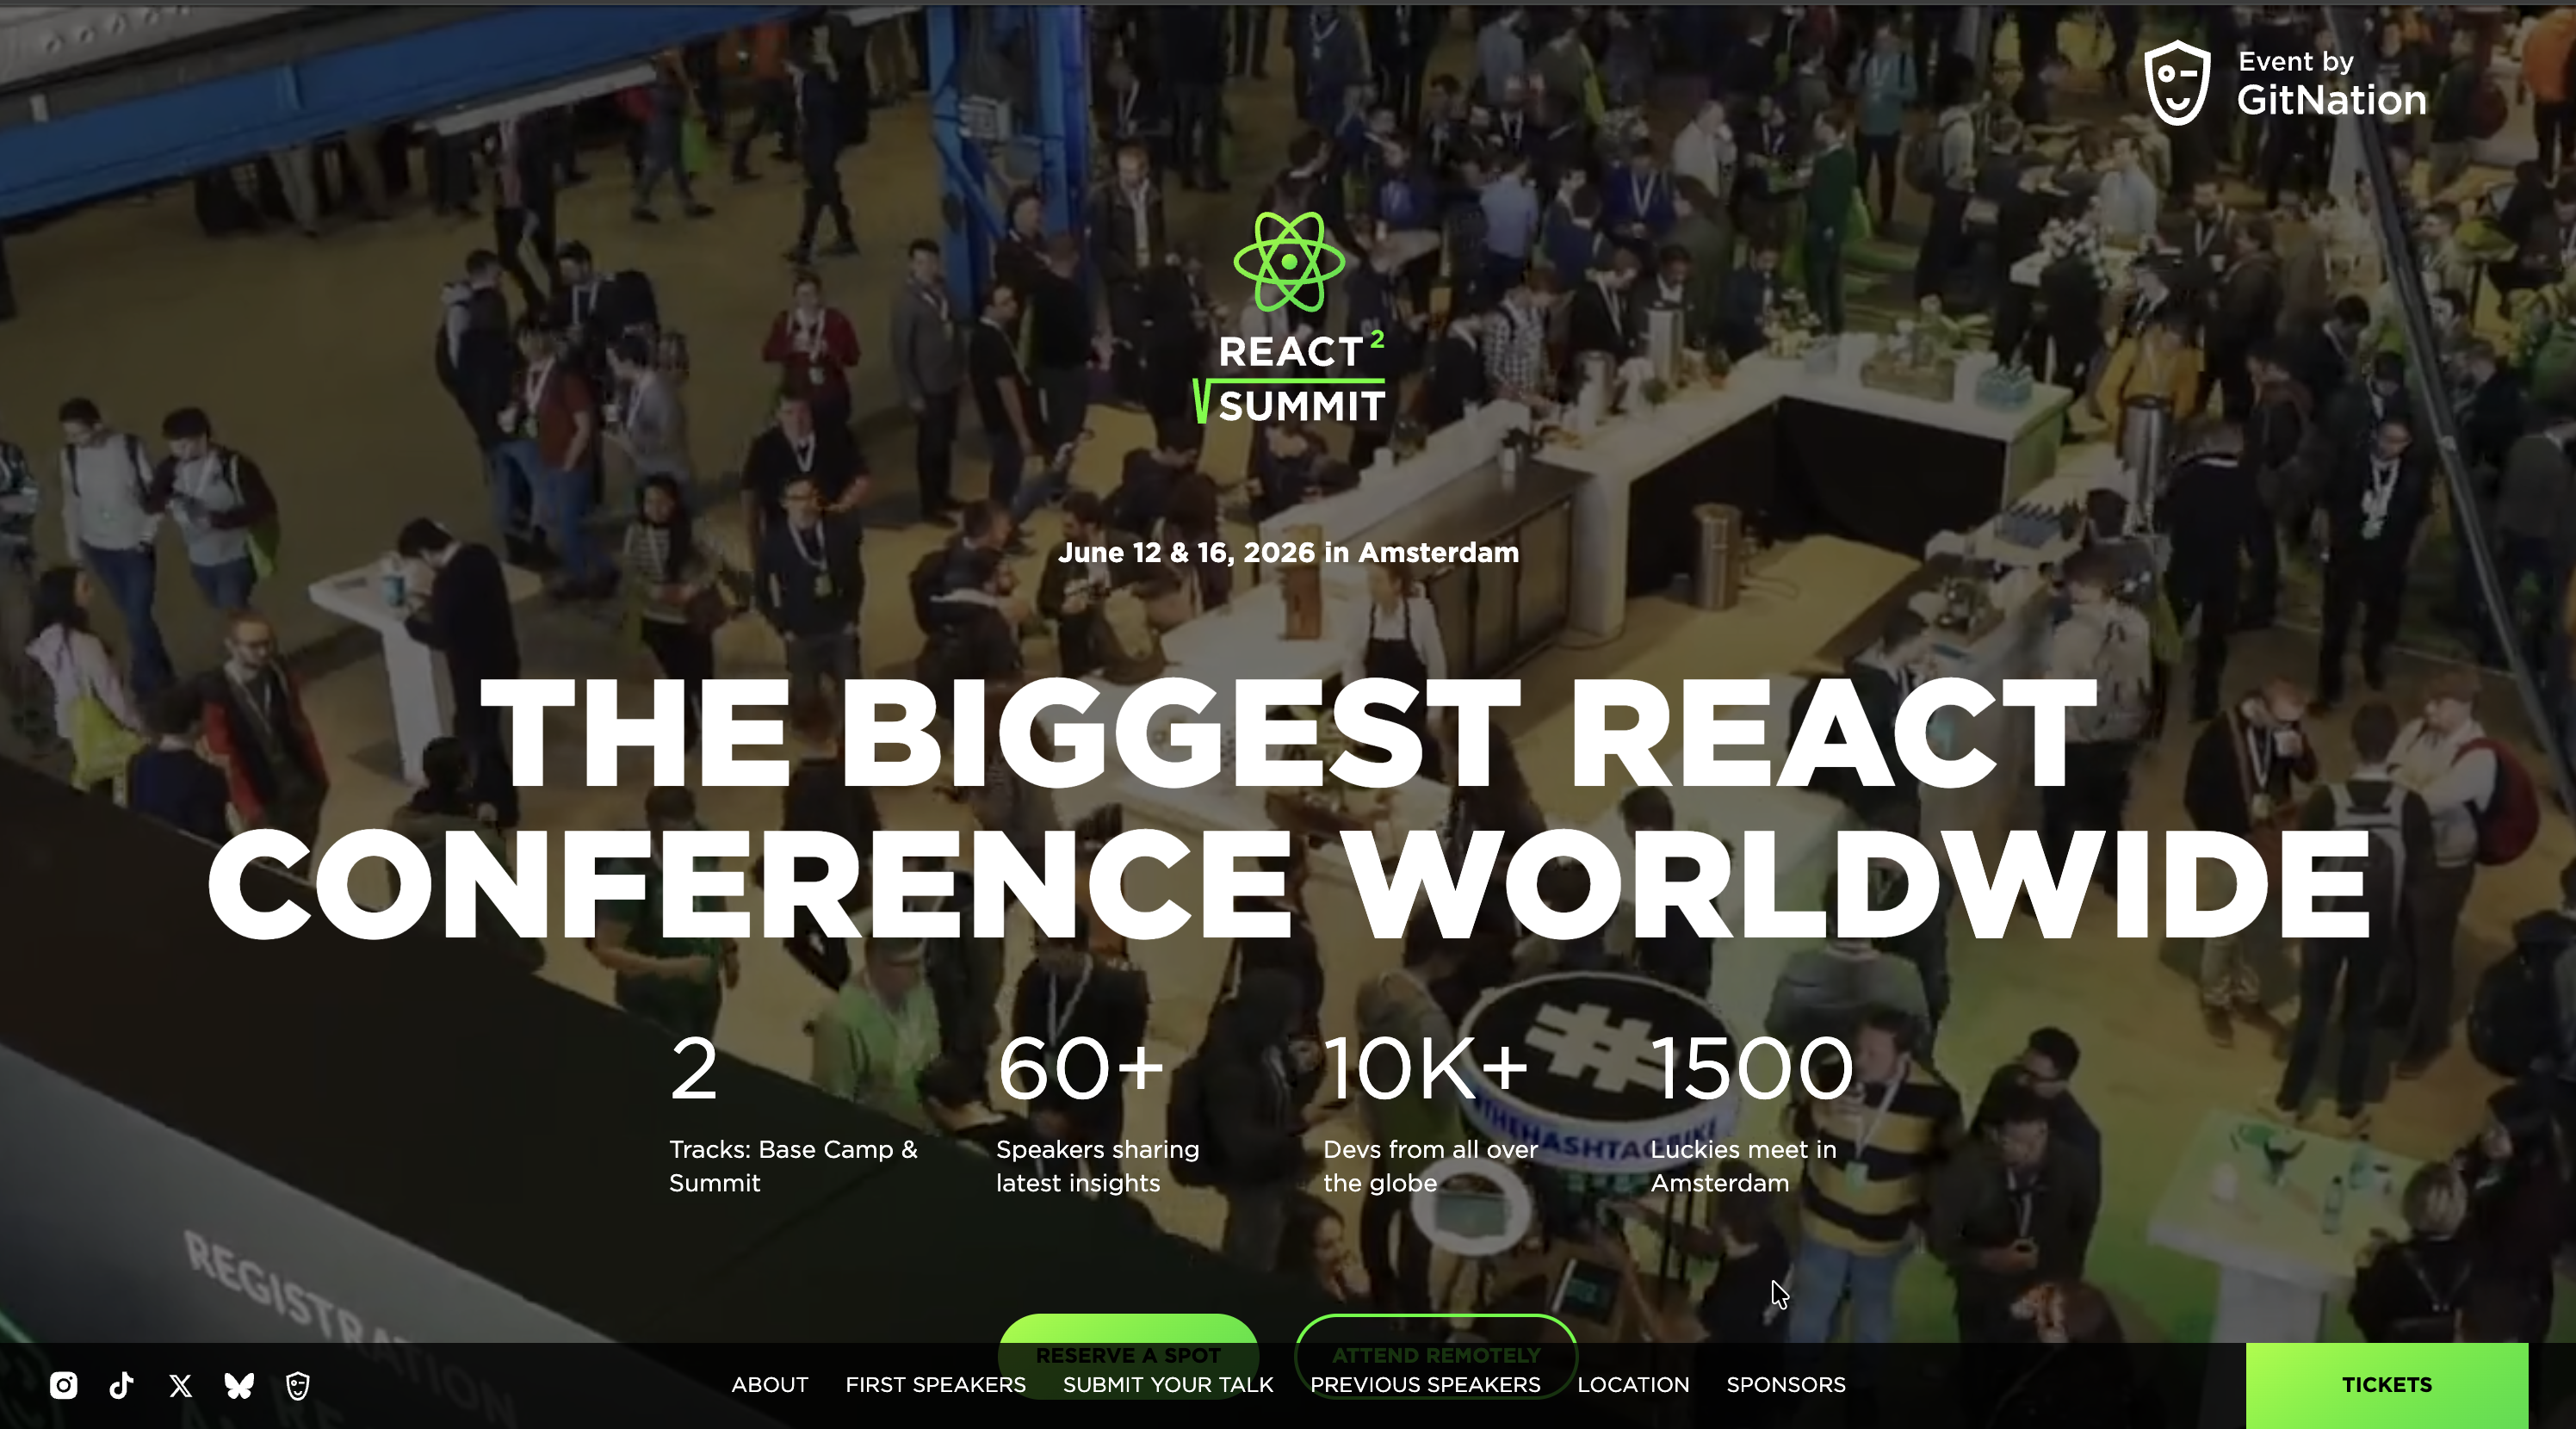Open First Speakers nav item
Viewport: 2576px width, 1429px height.
pyautogui.click(x=935, y=1385)
